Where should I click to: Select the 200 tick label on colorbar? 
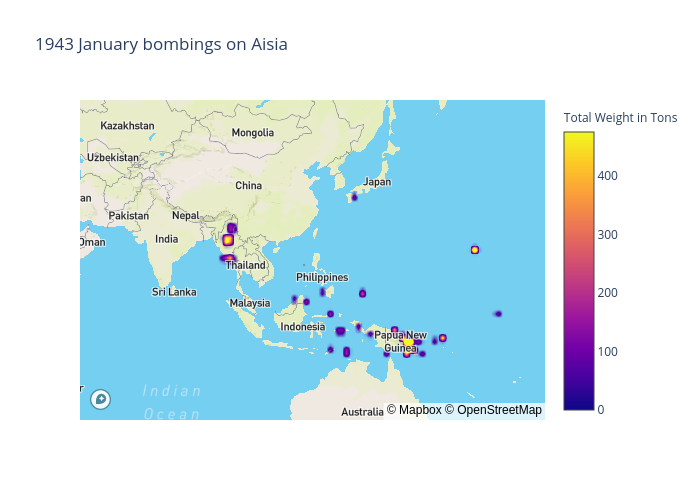pos(607,293)
